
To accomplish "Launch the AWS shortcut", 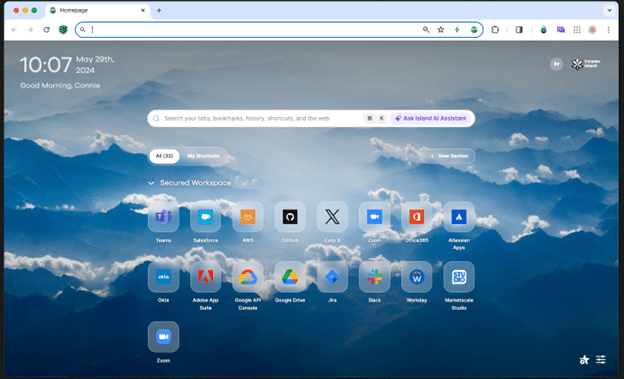I will (248, 217).
